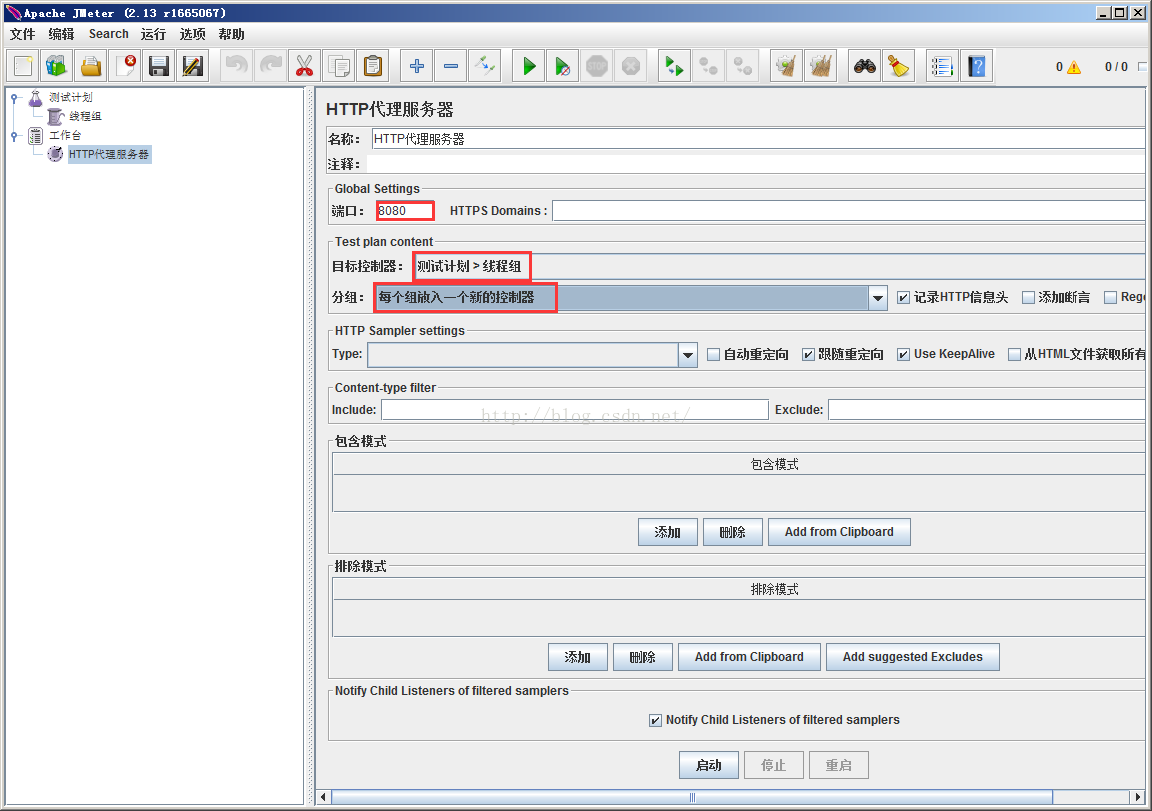Image resolution: width=1152 pixels, height=811 pixels.
Task: Click Add from Clipboard under 排除模式
Action: click(x=749, y=657)
